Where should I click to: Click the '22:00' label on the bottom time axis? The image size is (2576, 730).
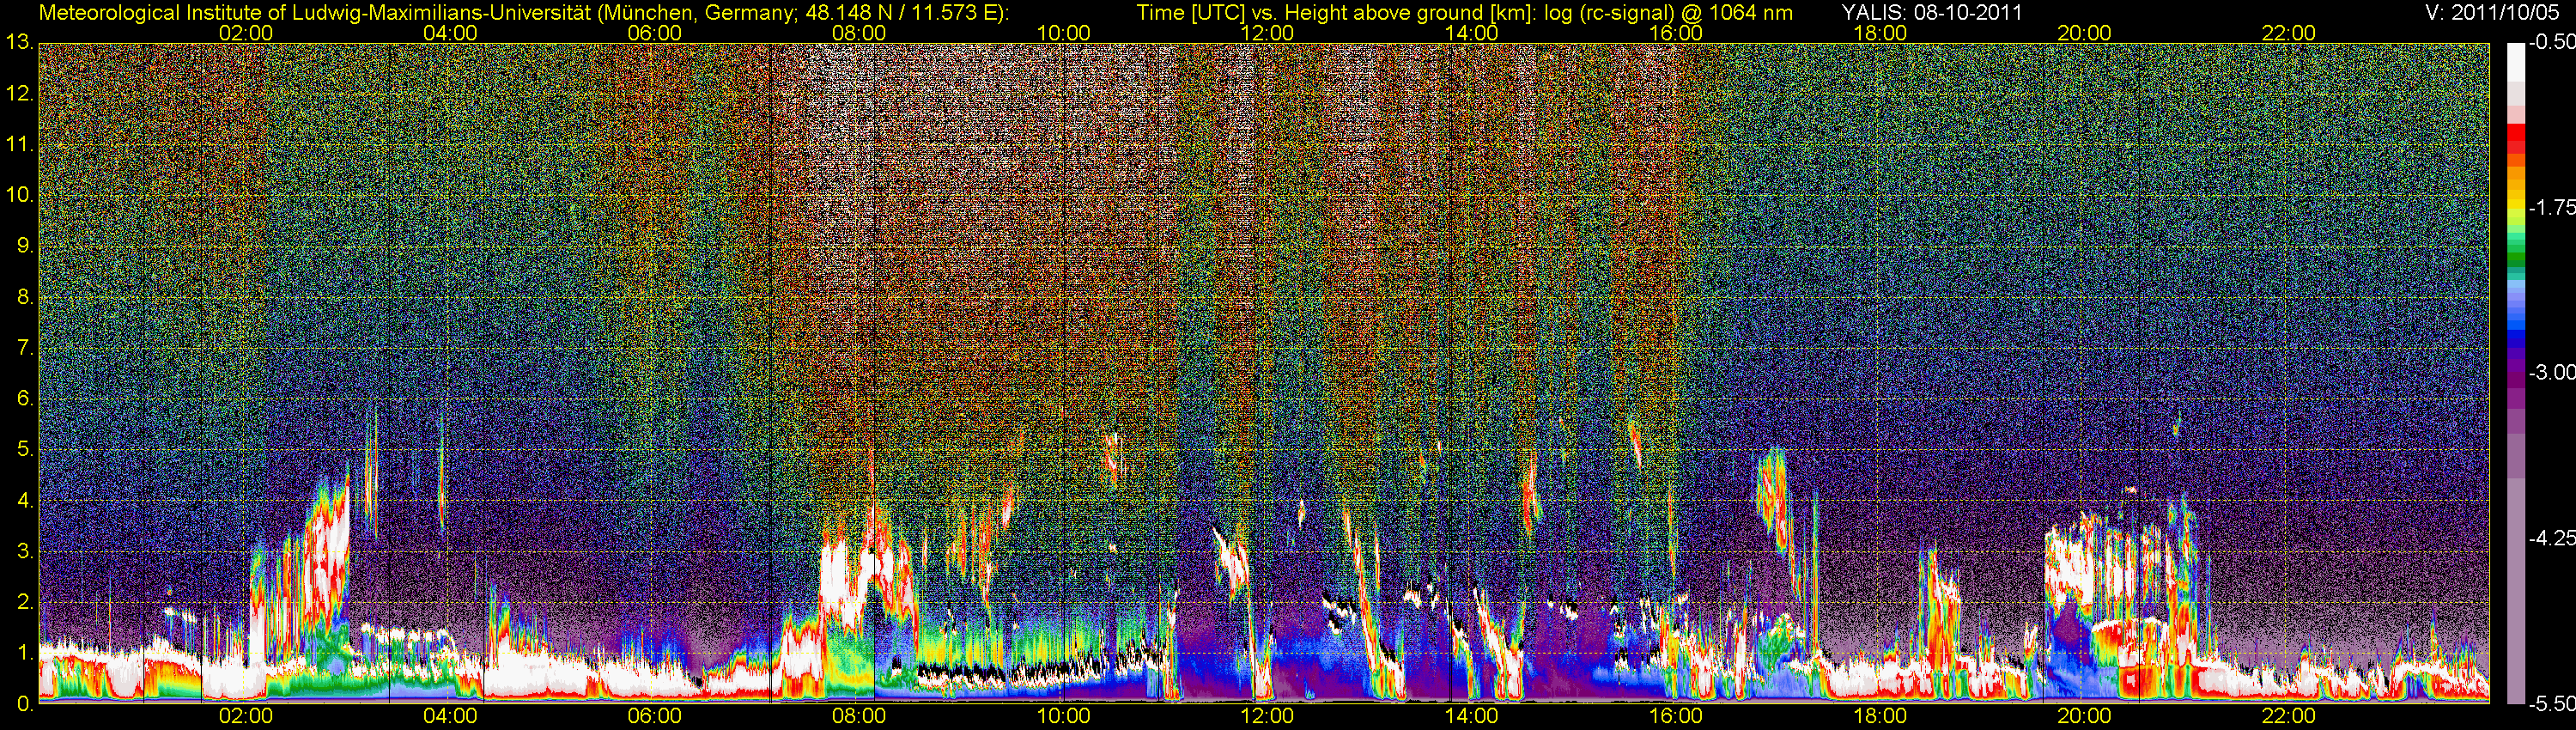tap(2288, 717)
